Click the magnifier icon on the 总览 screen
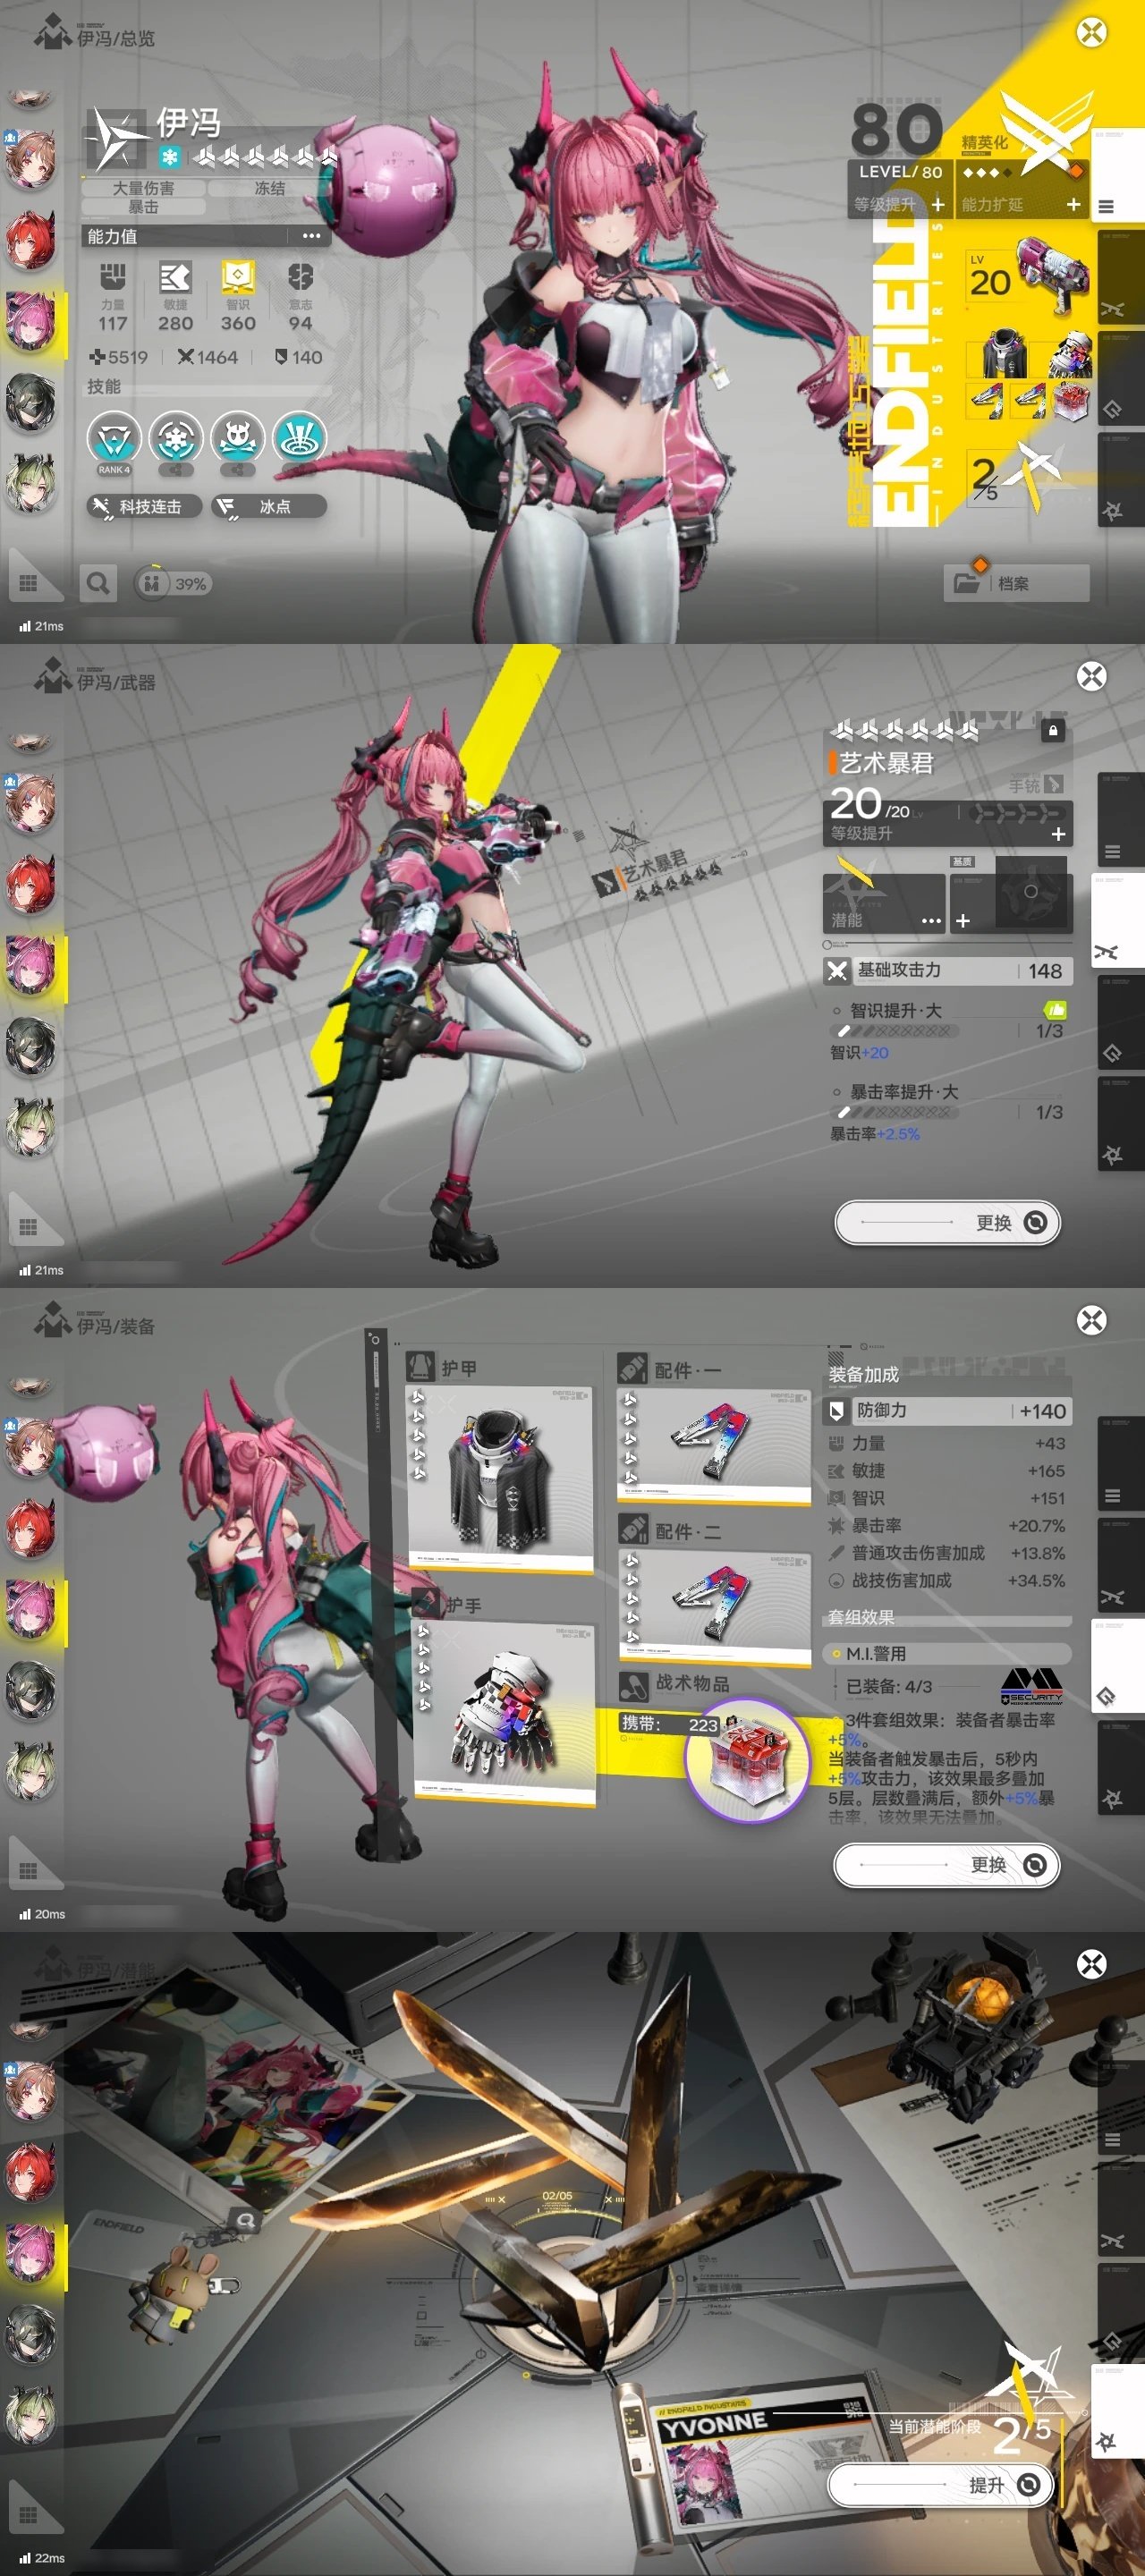The image size is (1145, 2576). point(98,583)
